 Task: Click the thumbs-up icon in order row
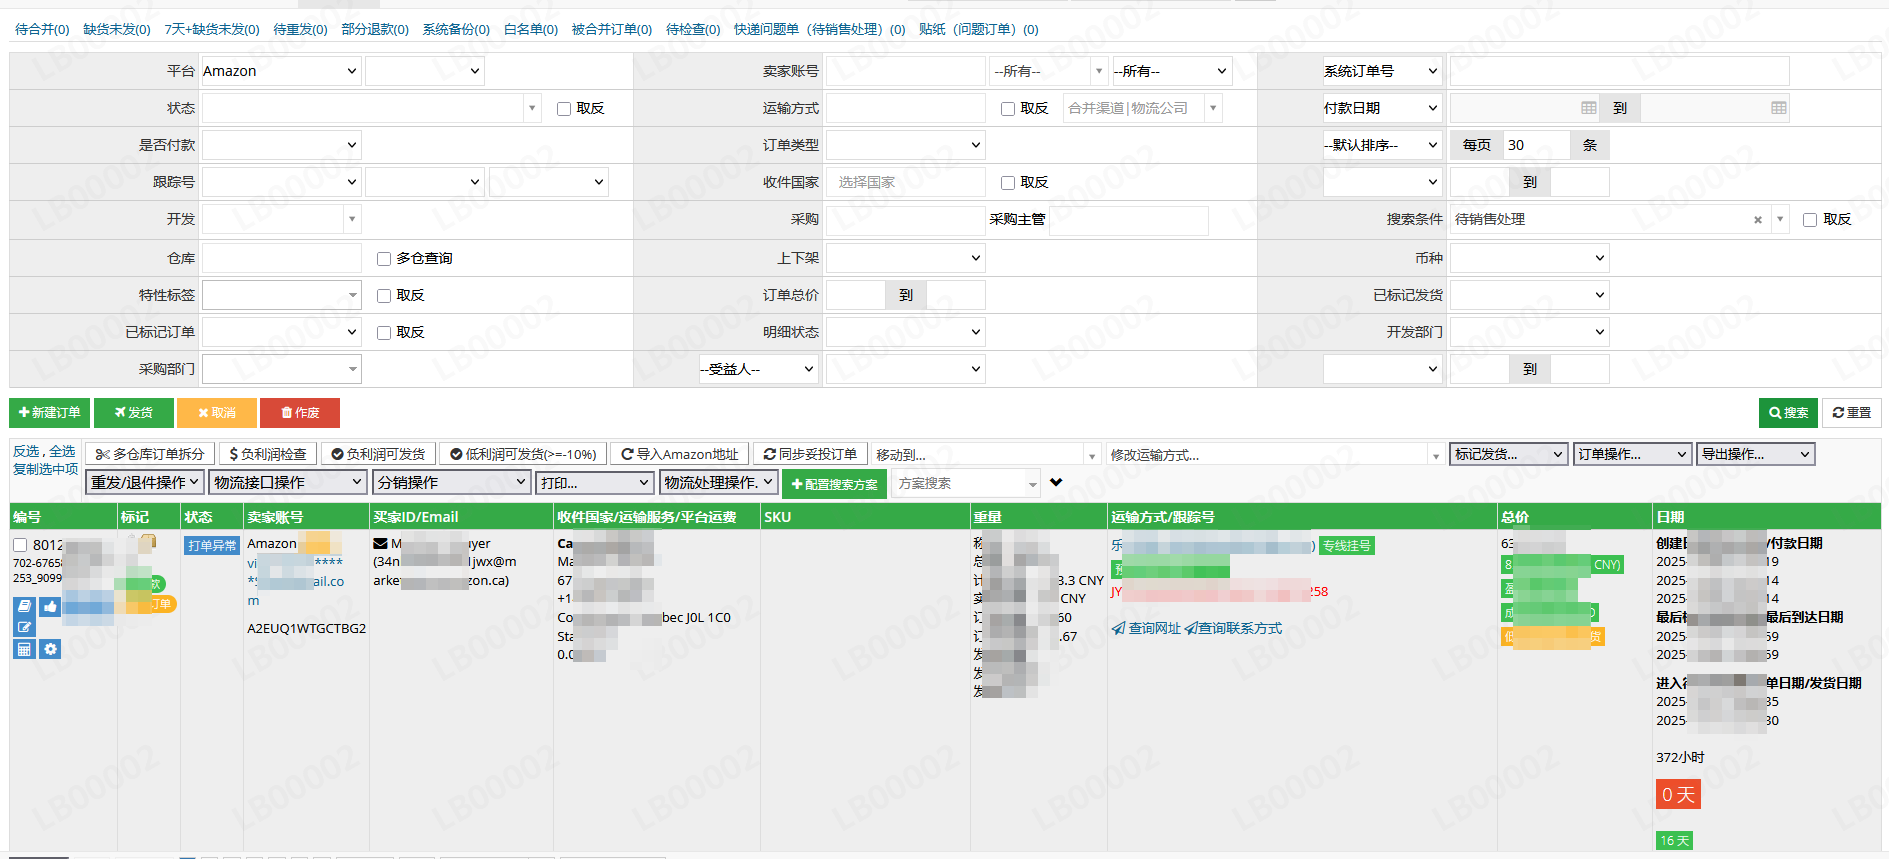pyautogui.click(x=50, y=606)
